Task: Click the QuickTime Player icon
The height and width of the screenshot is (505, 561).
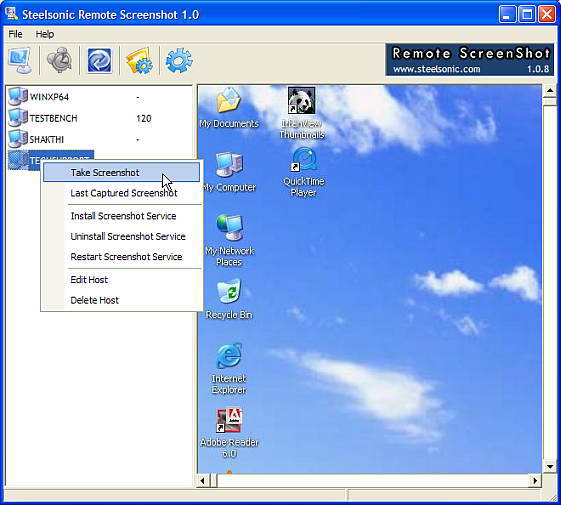Action: point(303,160)
